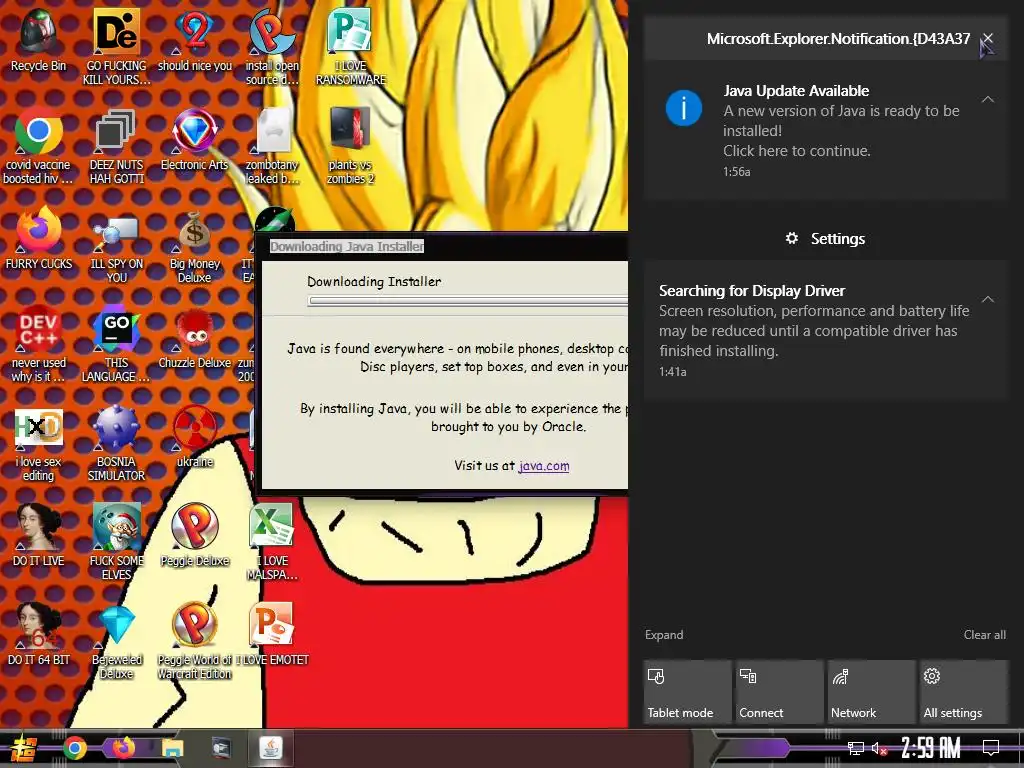1024x768 pixels.
Task: Open Peggle World of Warcraft Edition icon
Action: (195, 641)
